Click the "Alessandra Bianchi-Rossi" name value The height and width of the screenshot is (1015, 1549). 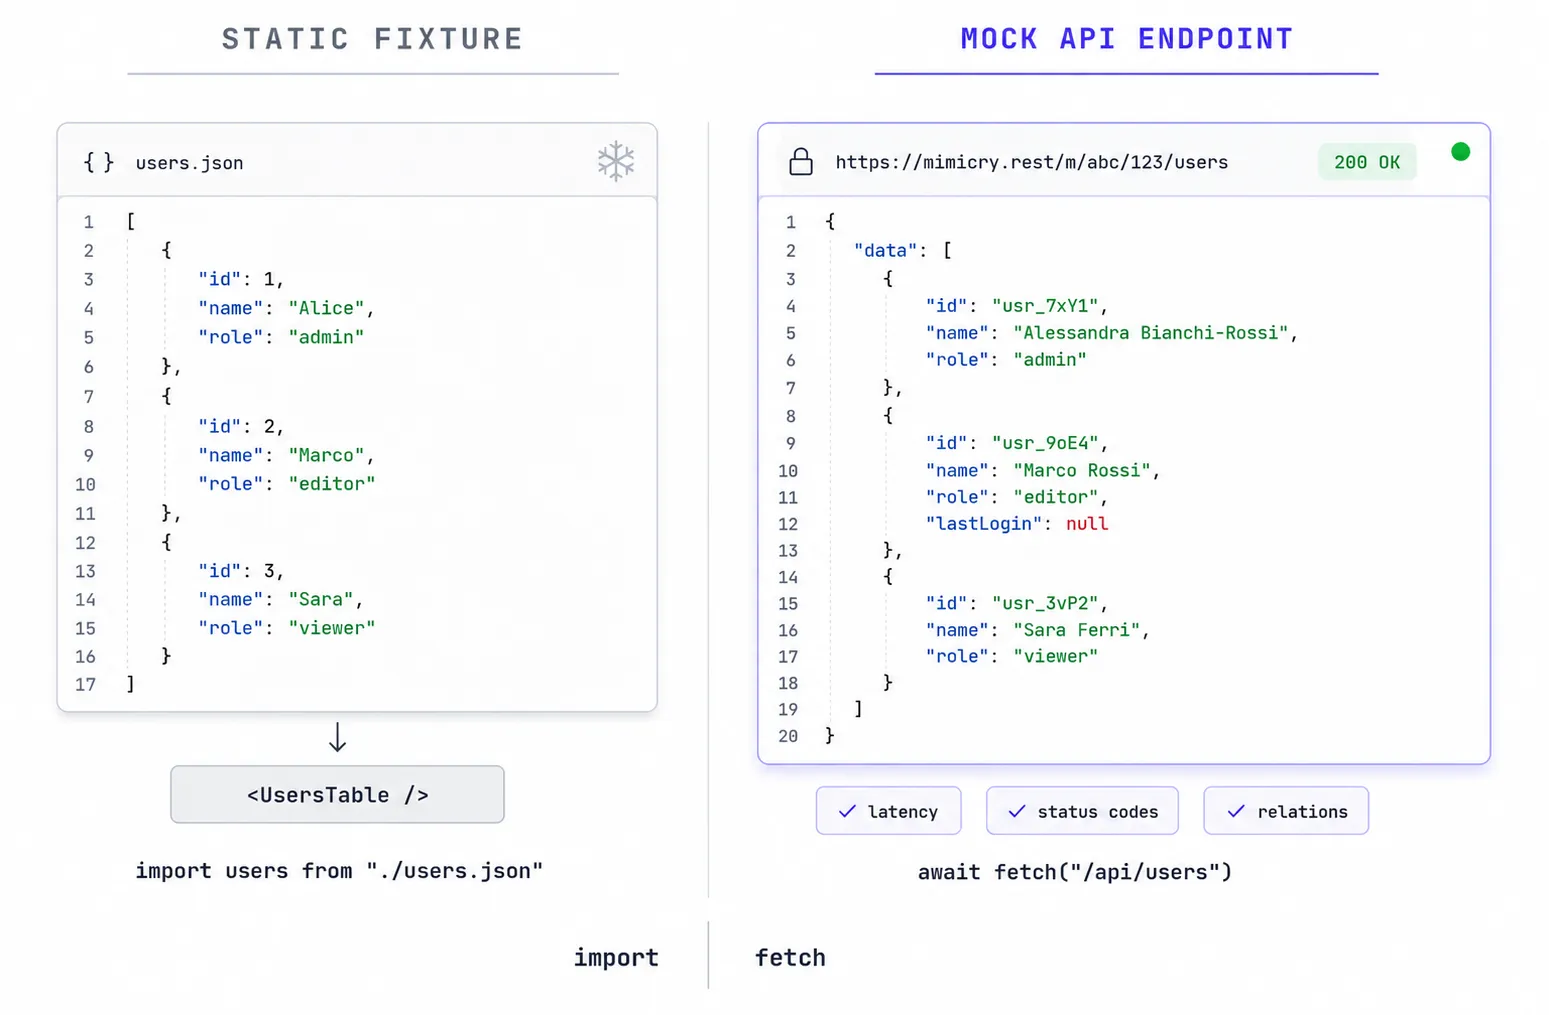point(1151,333)
